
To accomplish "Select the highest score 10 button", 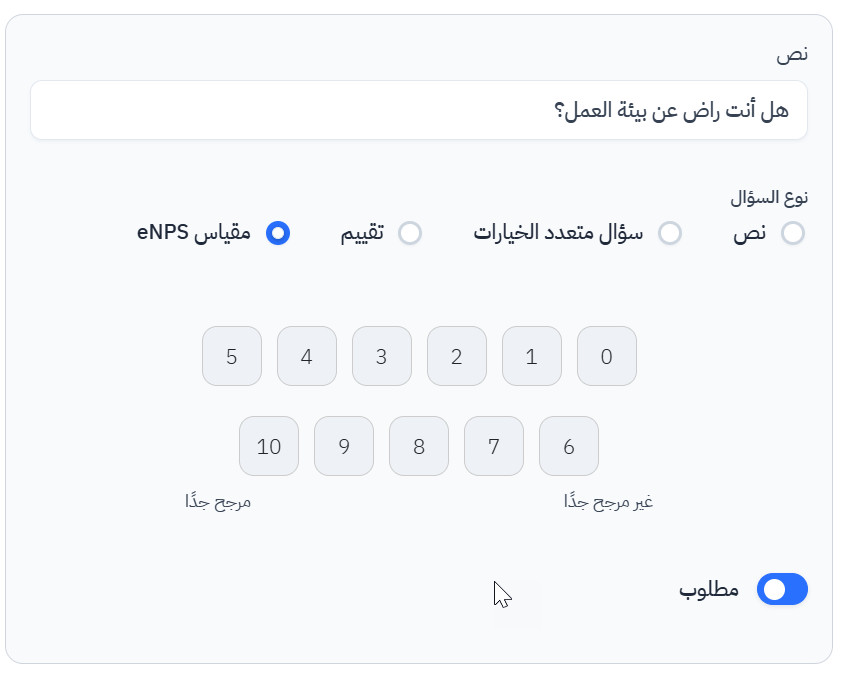I will [x=269, y=446].
